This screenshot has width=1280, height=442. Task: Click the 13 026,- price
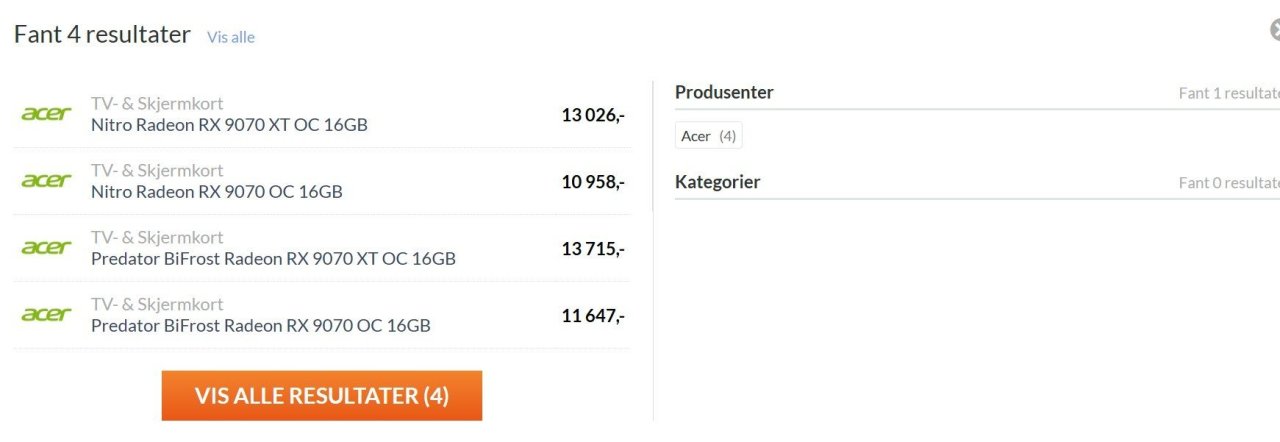[593, 115]
